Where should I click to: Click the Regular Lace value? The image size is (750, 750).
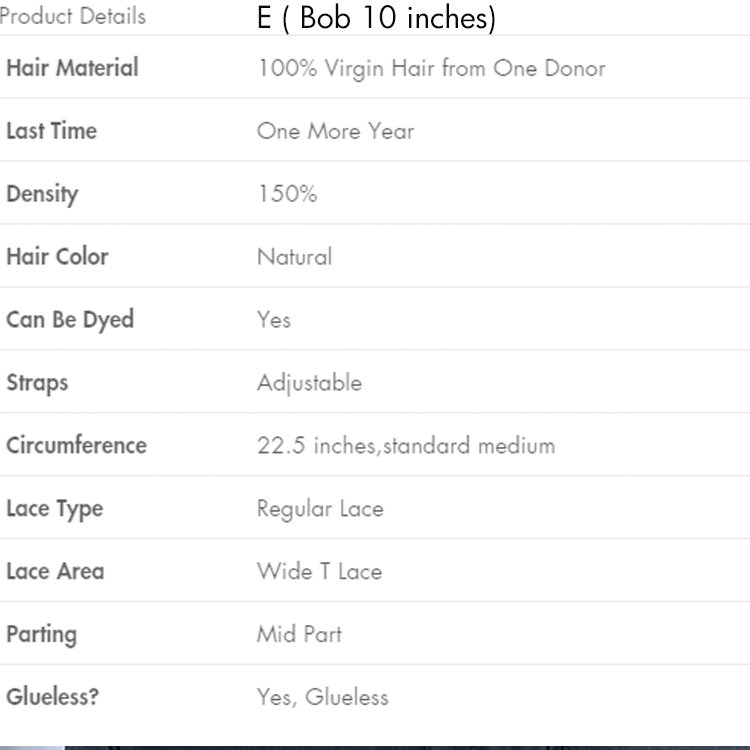click(x=320, y=509)
